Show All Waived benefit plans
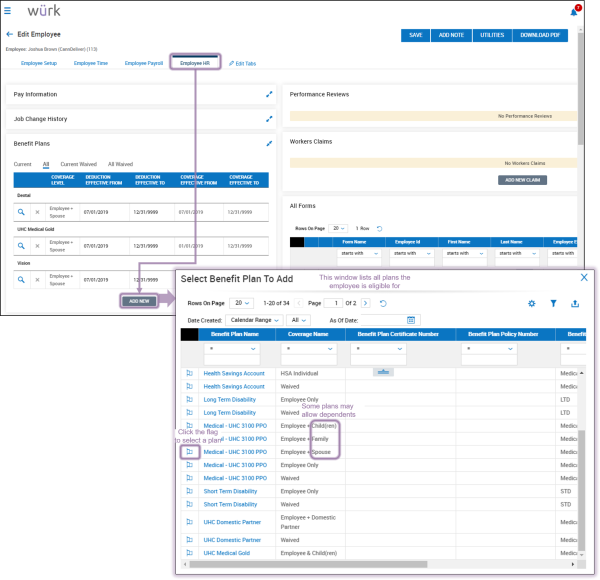This screenshot has height=580, width=600. click(x=120, y=164)
